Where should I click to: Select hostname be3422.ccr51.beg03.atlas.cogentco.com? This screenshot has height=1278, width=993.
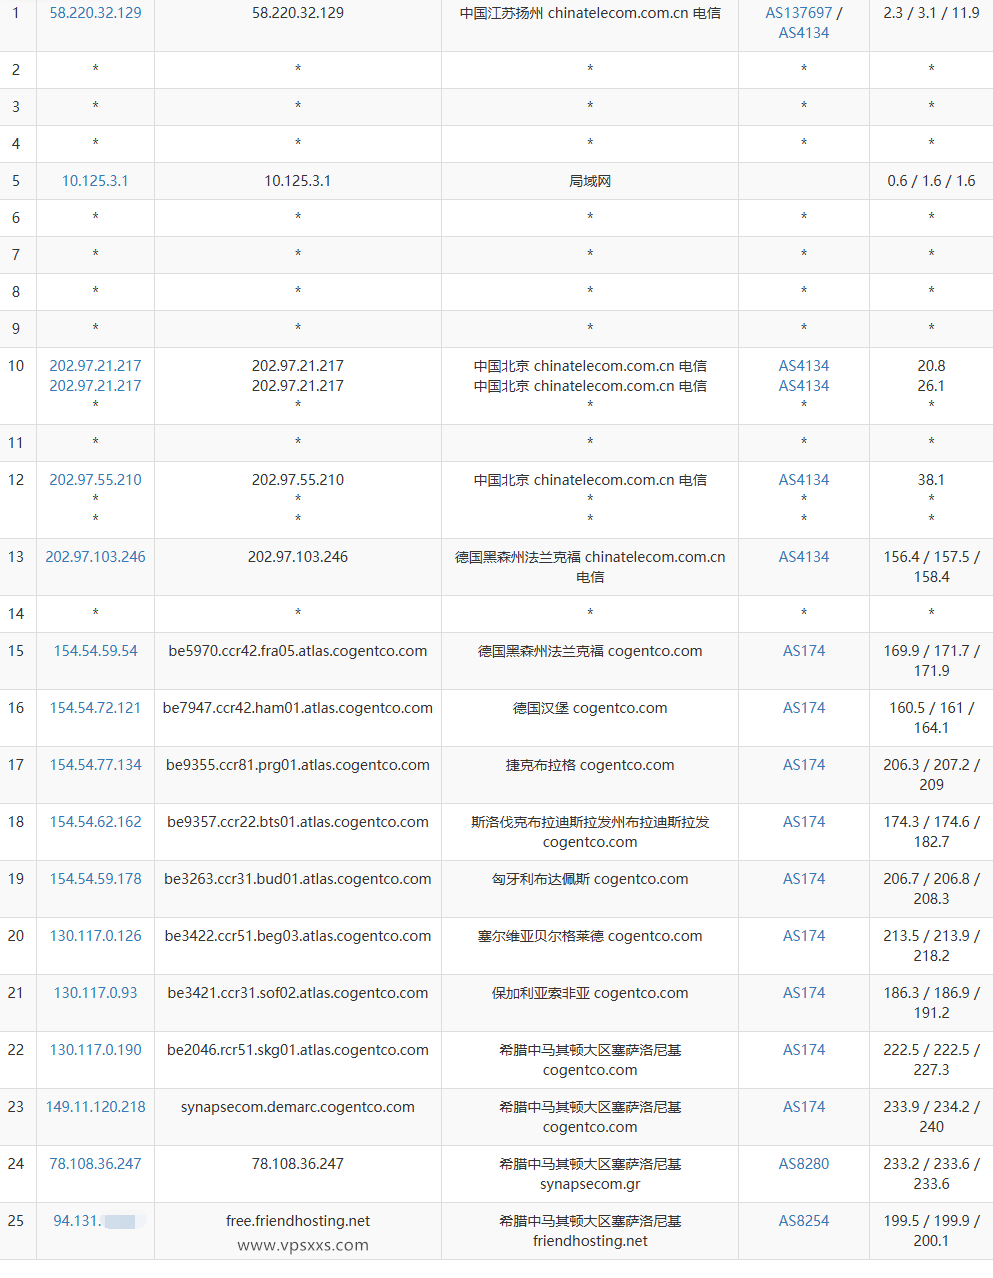298,936
